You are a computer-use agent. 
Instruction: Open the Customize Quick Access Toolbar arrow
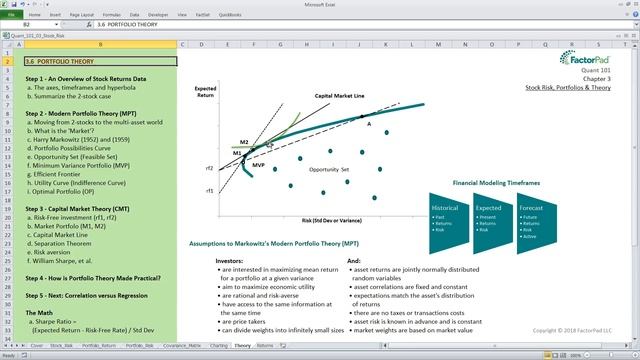47,5
